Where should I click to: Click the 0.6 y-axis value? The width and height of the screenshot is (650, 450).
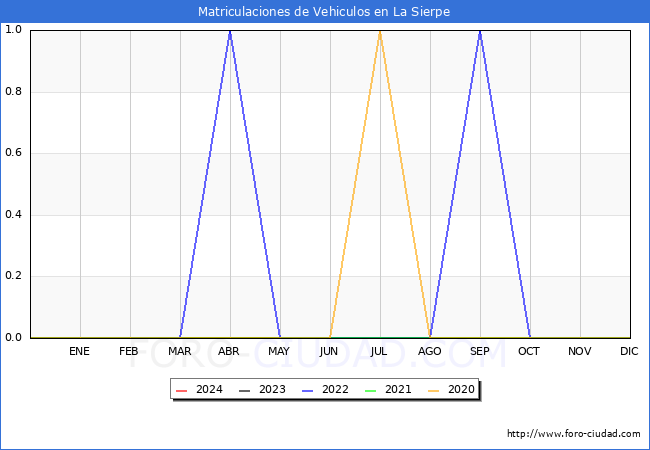[x=13, y=153]
